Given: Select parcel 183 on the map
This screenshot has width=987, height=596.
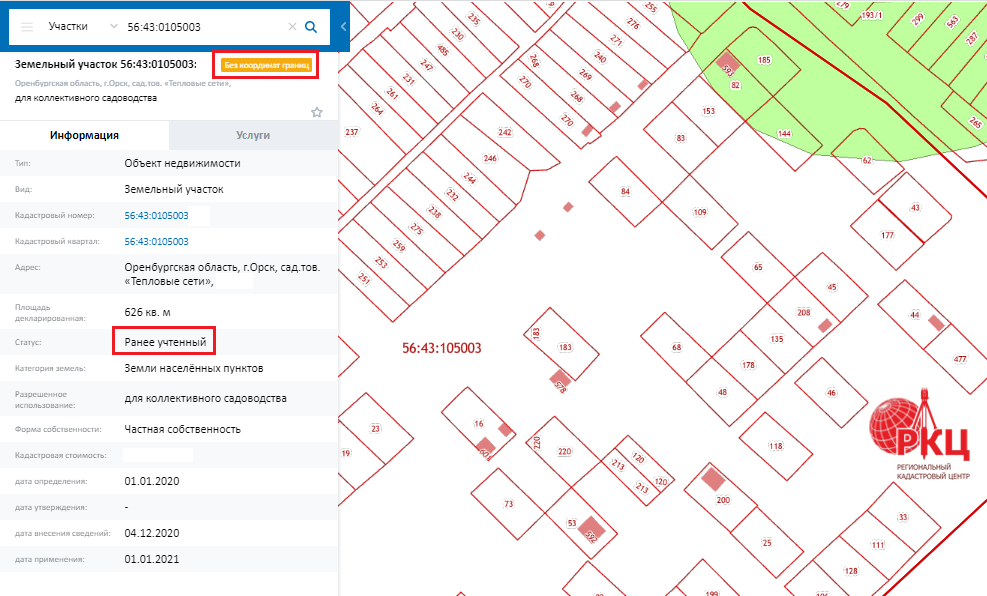Looking at the screenshot, I should [x=566, y=348].
